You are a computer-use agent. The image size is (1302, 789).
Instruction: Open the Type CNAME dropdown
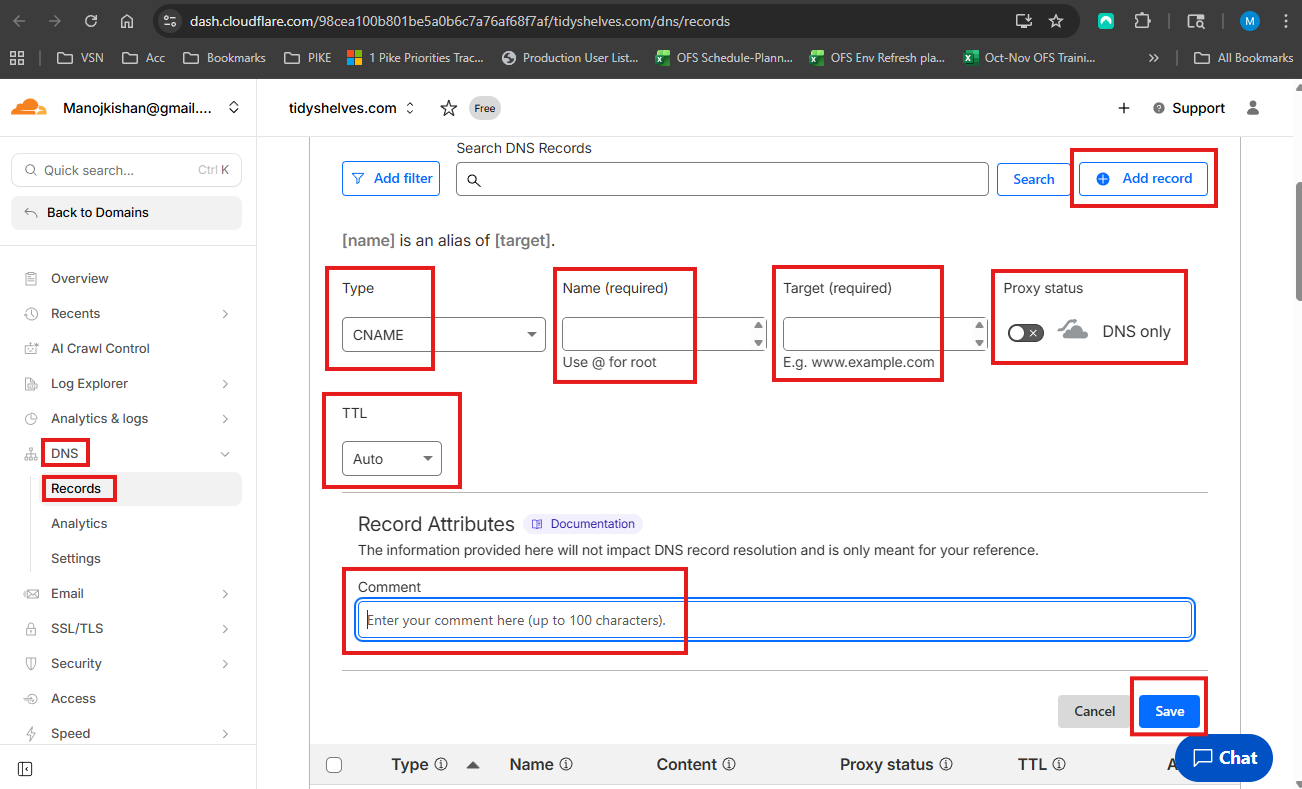coord(444,334)
